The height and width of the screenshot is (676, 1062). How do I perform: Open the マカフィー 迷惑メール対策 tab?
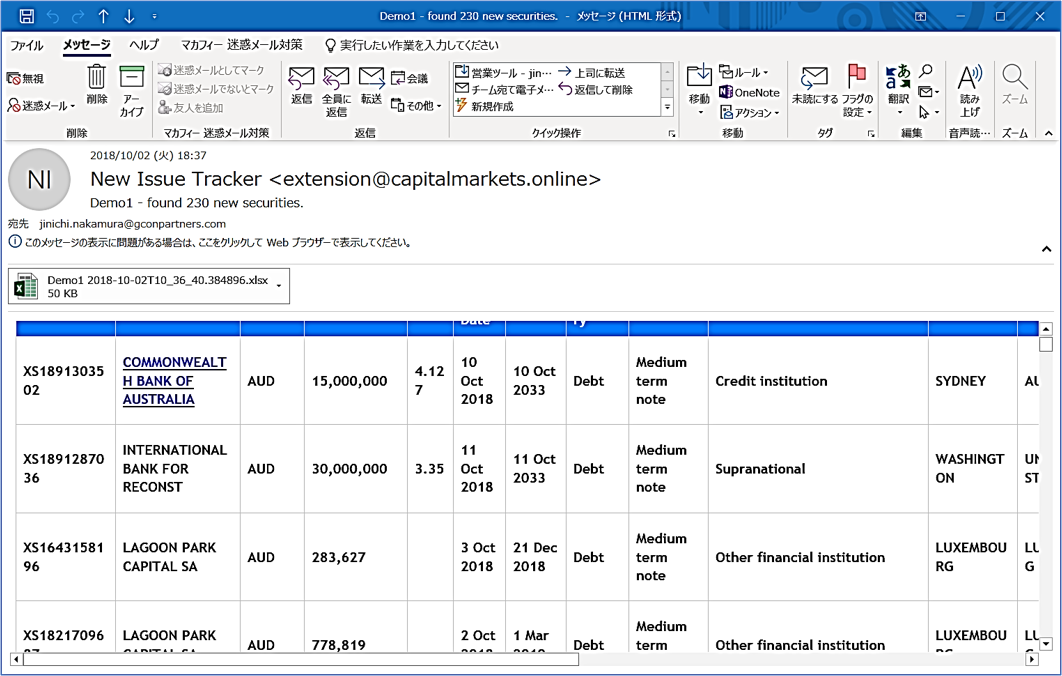pyautogui.click(x=241, y=45)
